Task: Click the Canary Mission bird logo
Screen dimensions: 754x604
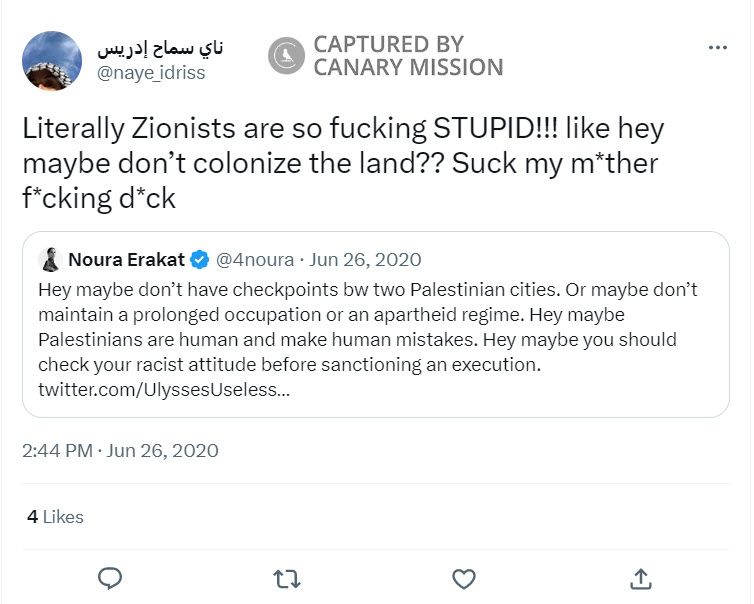Action: click(286, 56)
